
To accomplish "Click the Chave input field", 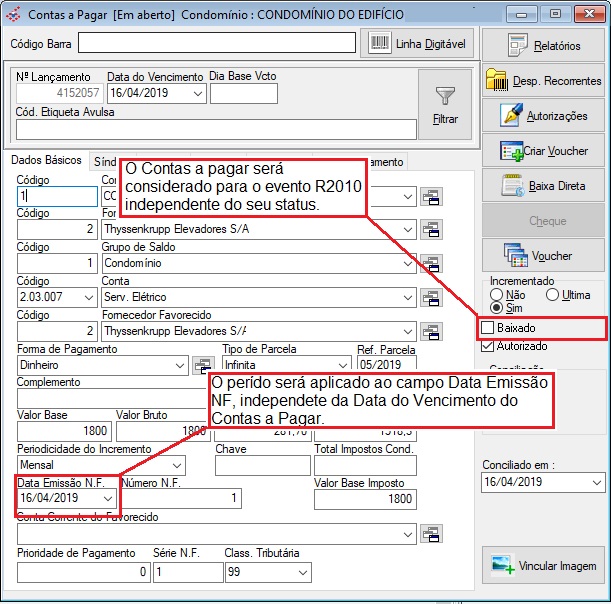I will point(263,466).
